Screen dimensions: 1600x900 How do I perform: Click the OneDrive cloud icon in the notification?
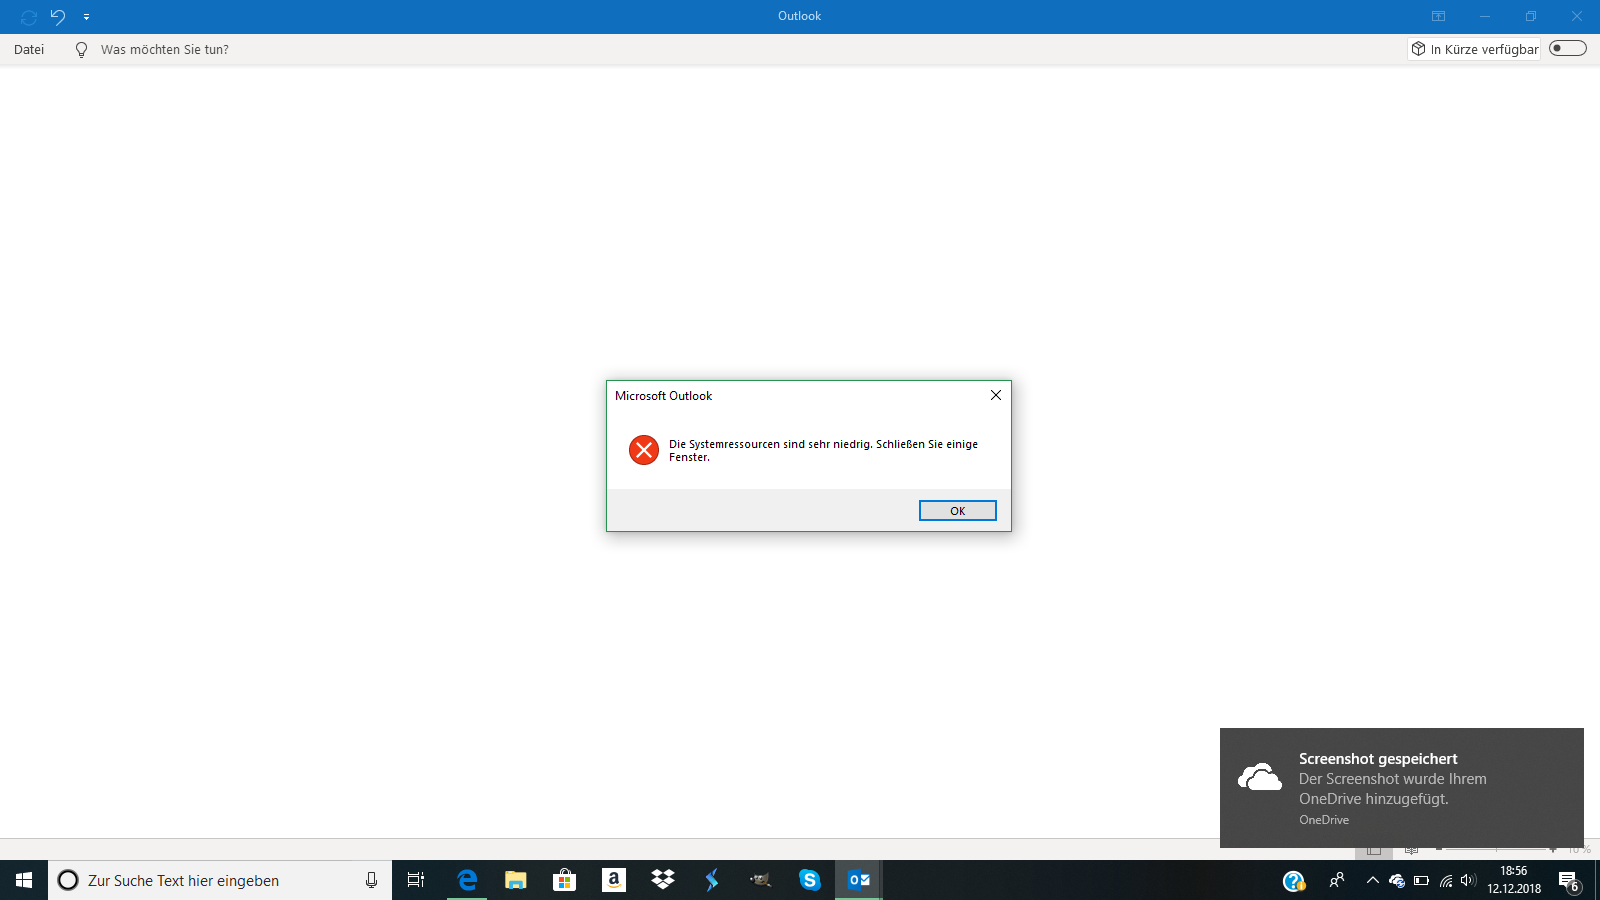coord(1260,777)
